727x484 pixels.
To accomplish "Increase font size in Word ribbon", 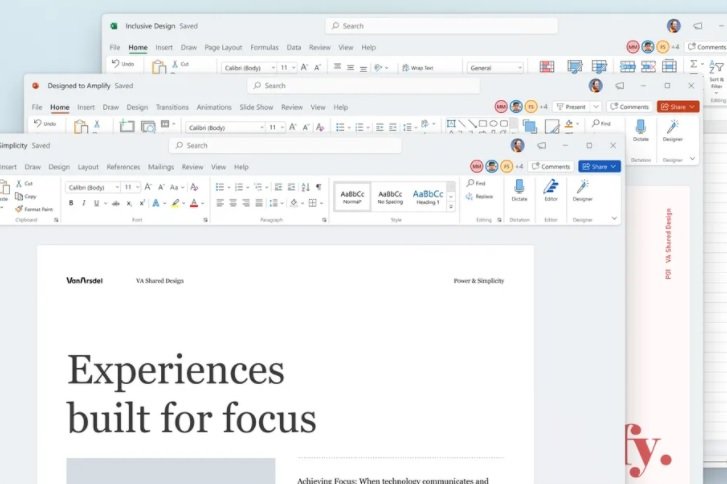I will pos(148,187).
